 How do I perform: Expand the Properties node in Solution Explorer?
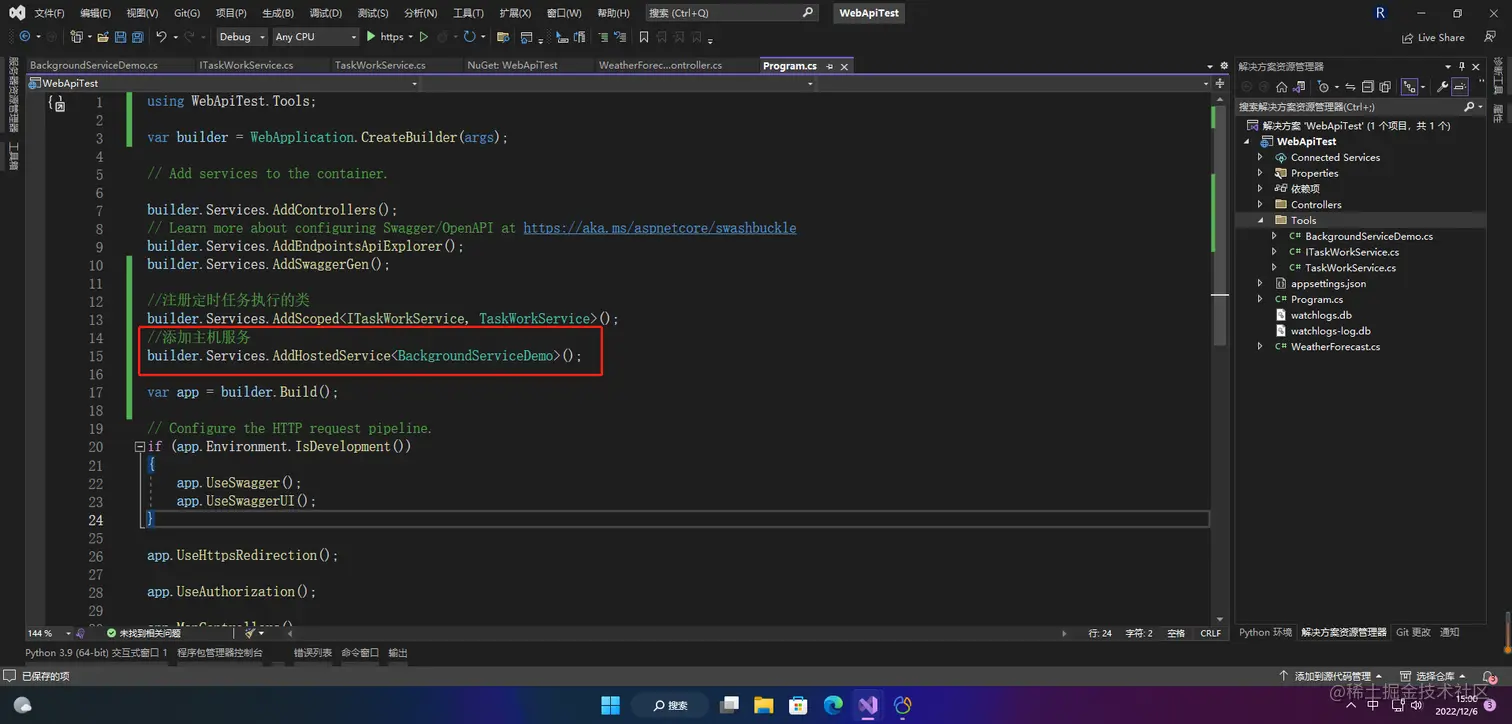[x=1260, y=173]
